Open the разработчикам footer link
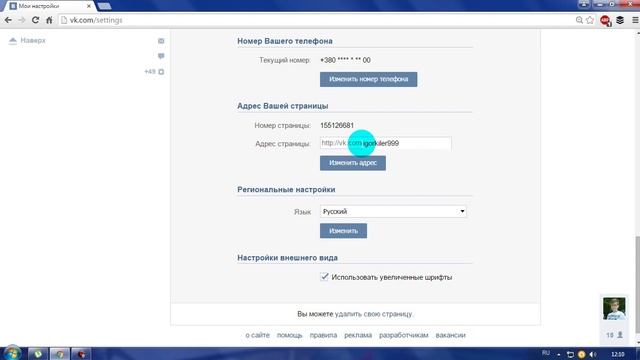 click(404, 335)
